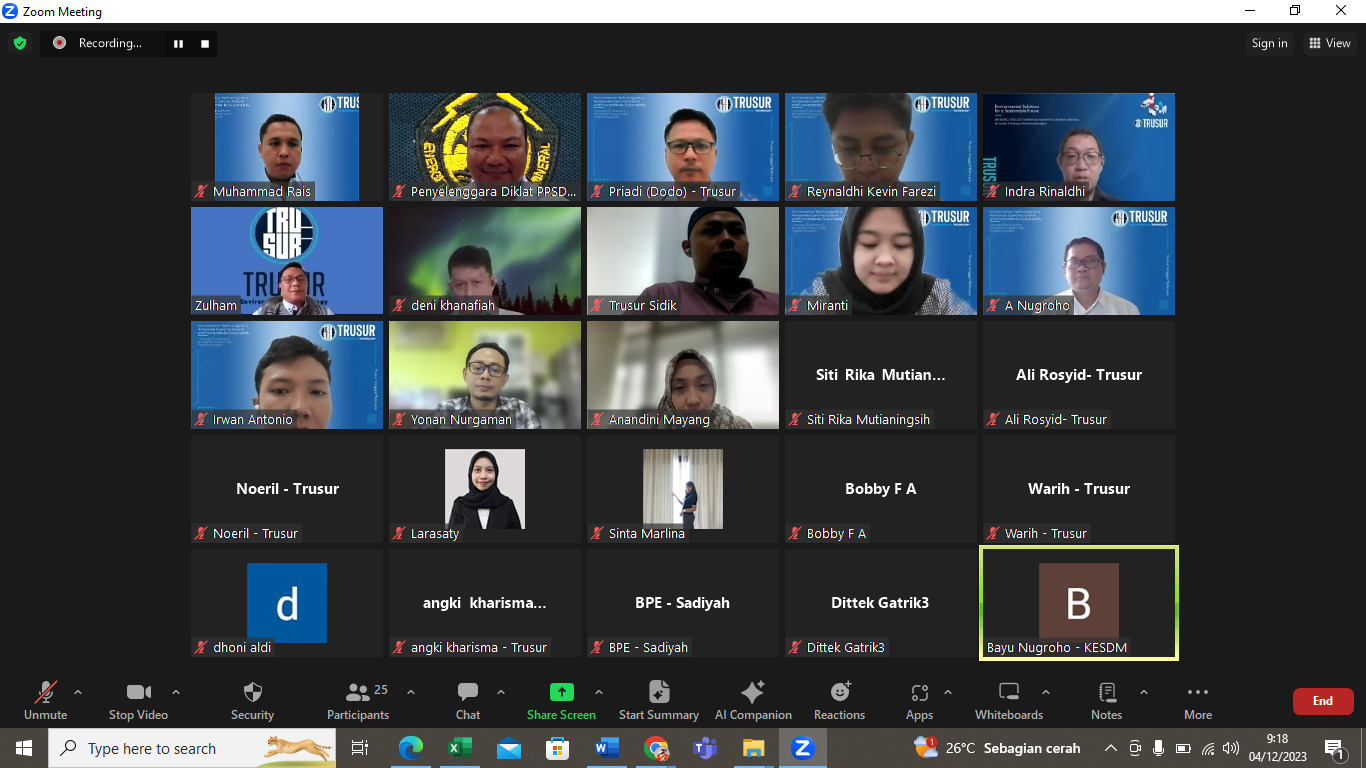This screenshot has width=1366, height=768.
Task: Select the dhoni aldi avatar tile
Action: tap(287, 603)
